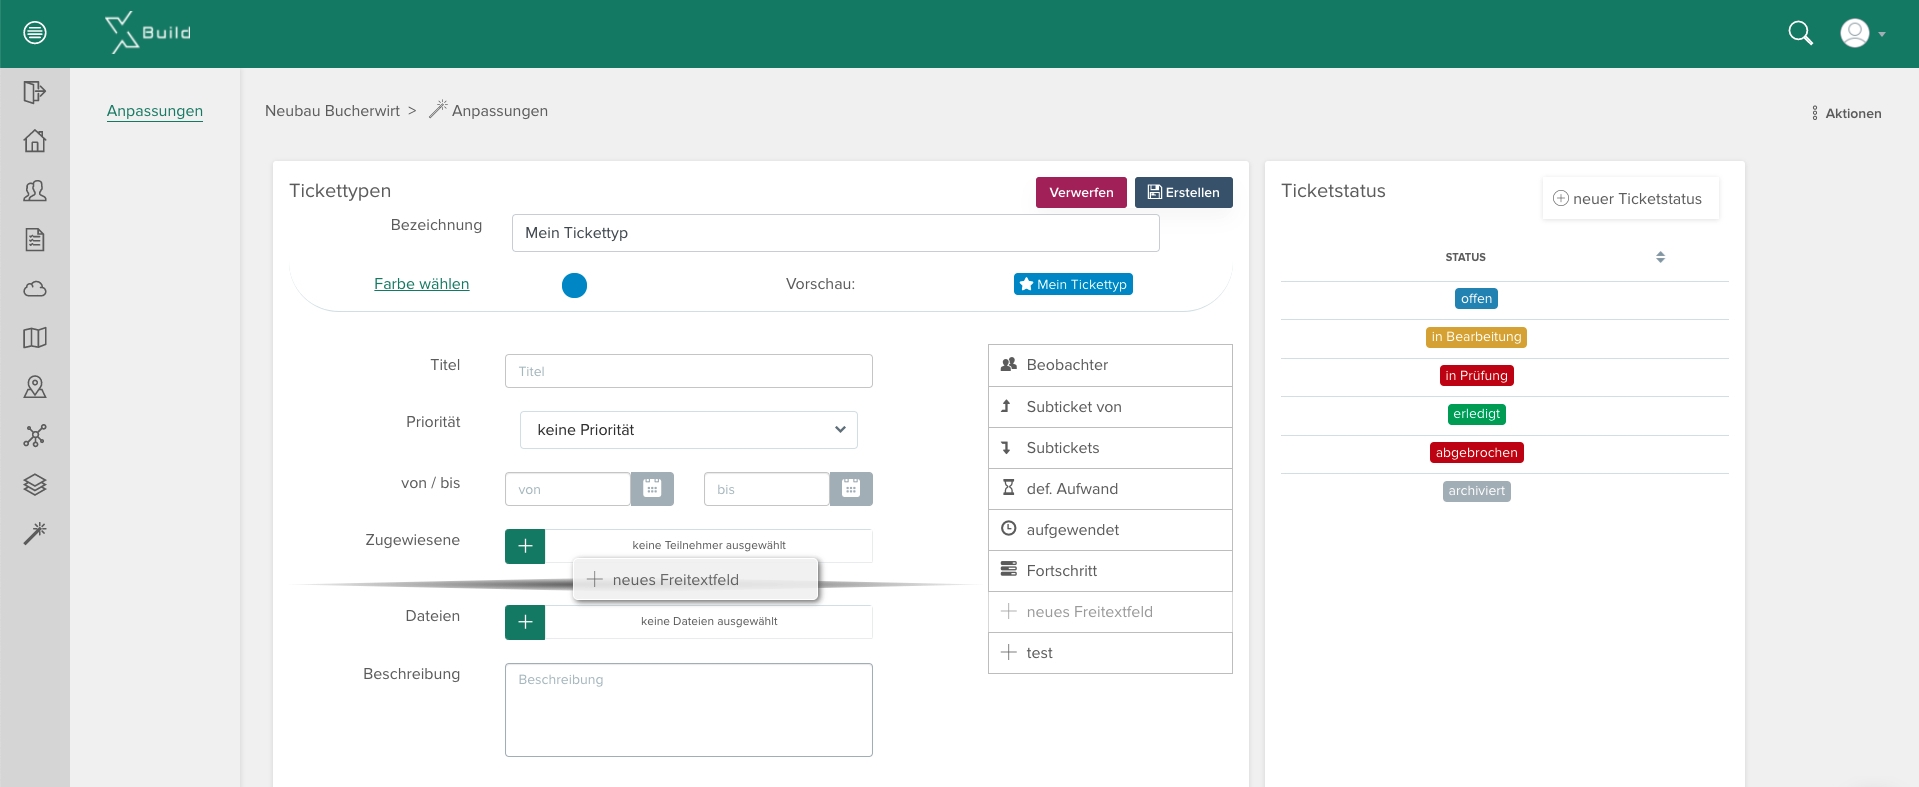The width and height of the screenshot is (1919, 787).
Task: Select the erledigt status badge
Action: coord(1476,414)
